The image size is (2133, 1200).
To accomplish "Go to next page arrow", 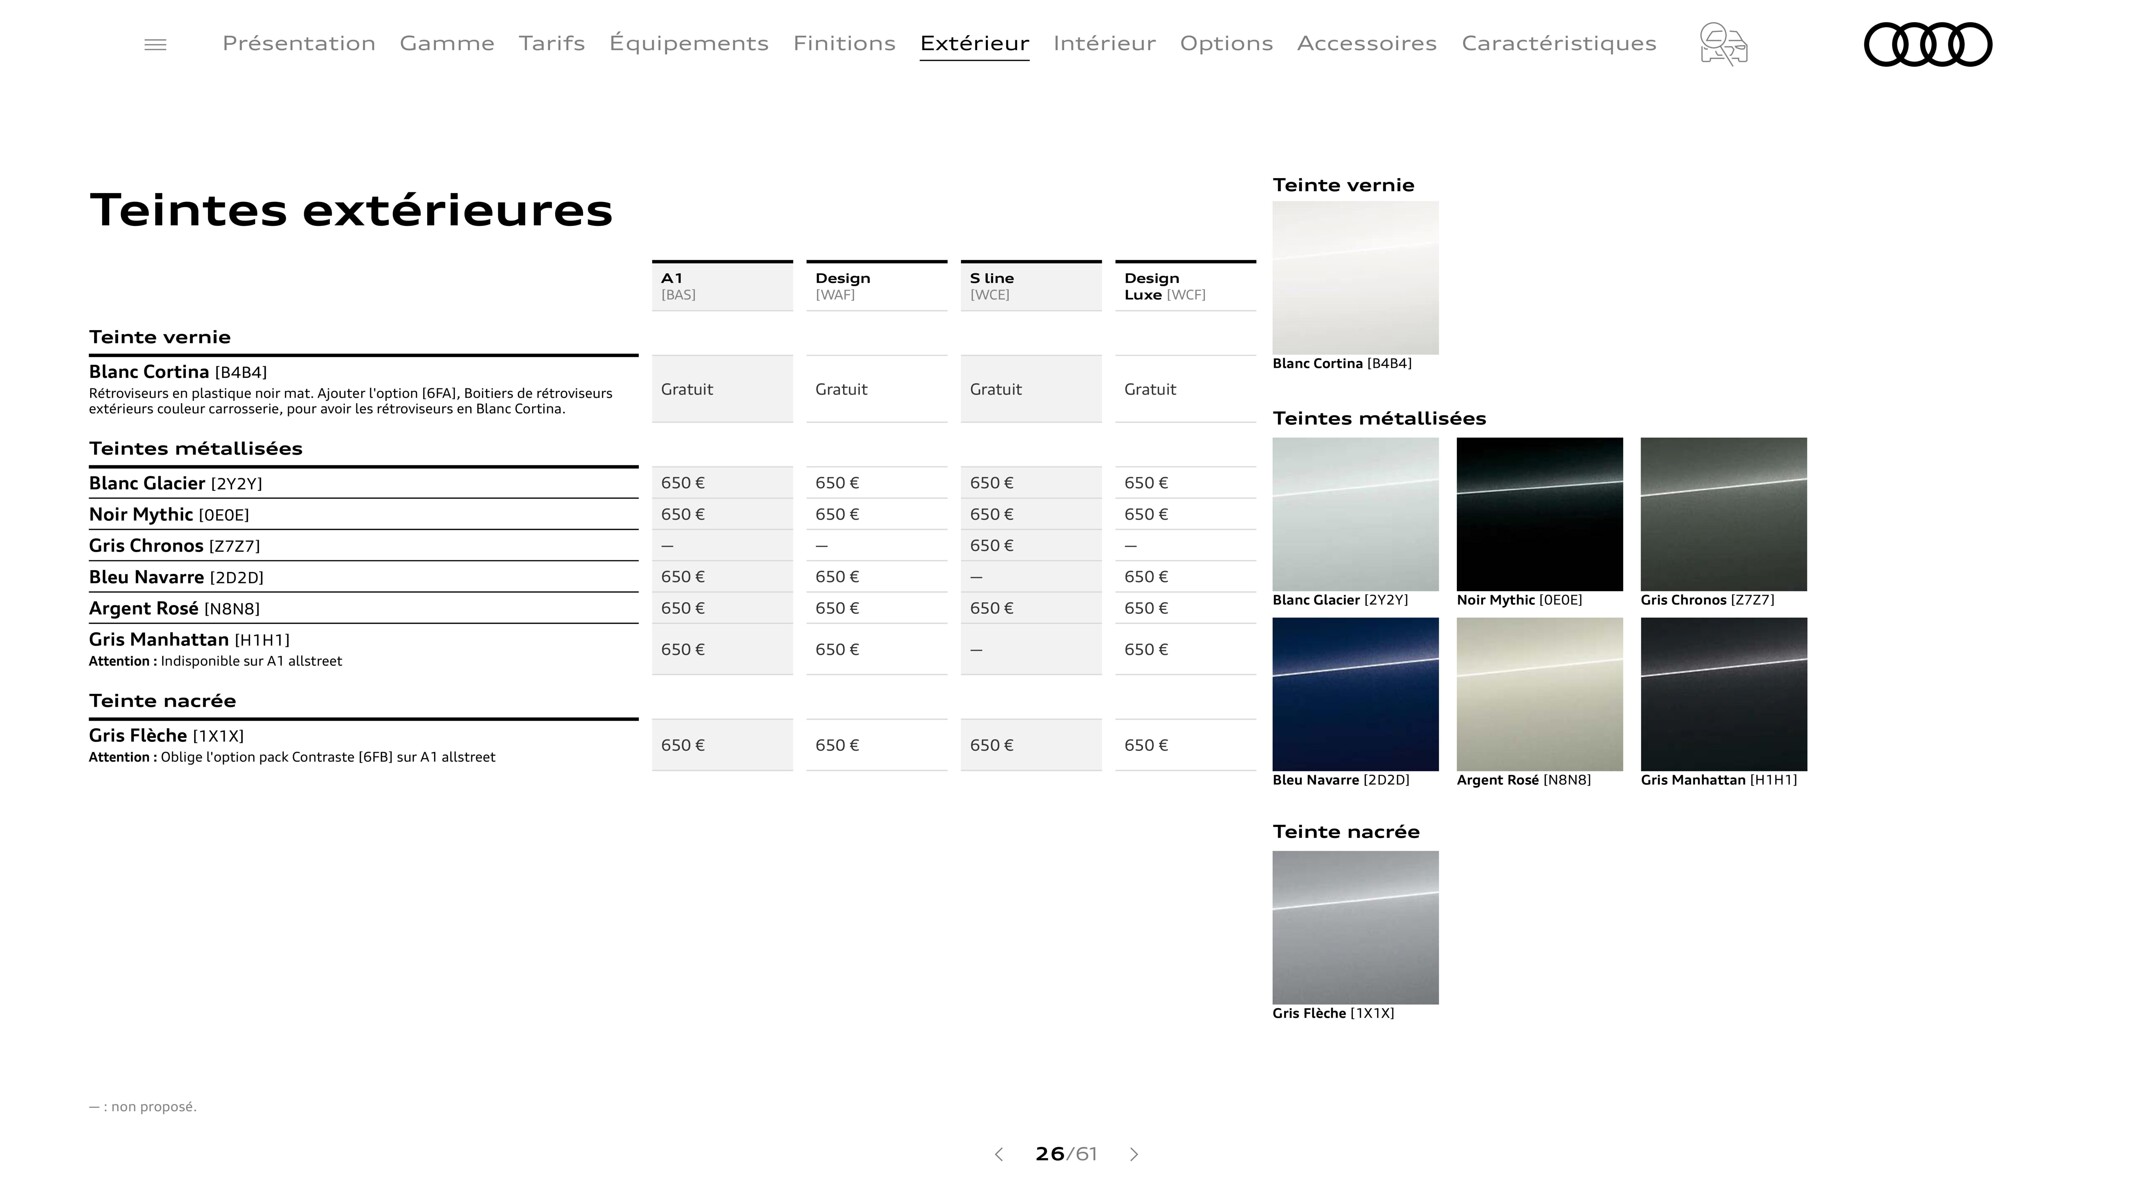I will 1134,1154.
